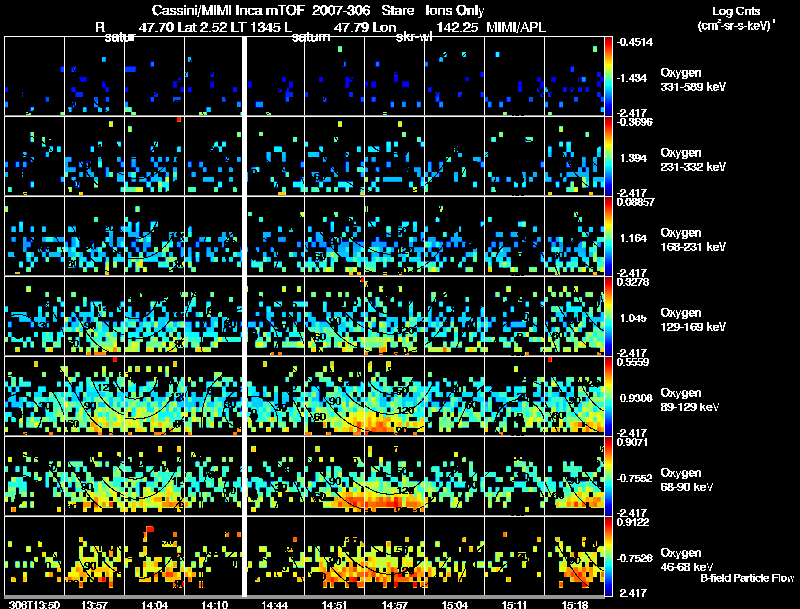Click the colorbar beside Oxygen 168-231 keV
The height and width of the screenshot is (609, 800).
608,236
